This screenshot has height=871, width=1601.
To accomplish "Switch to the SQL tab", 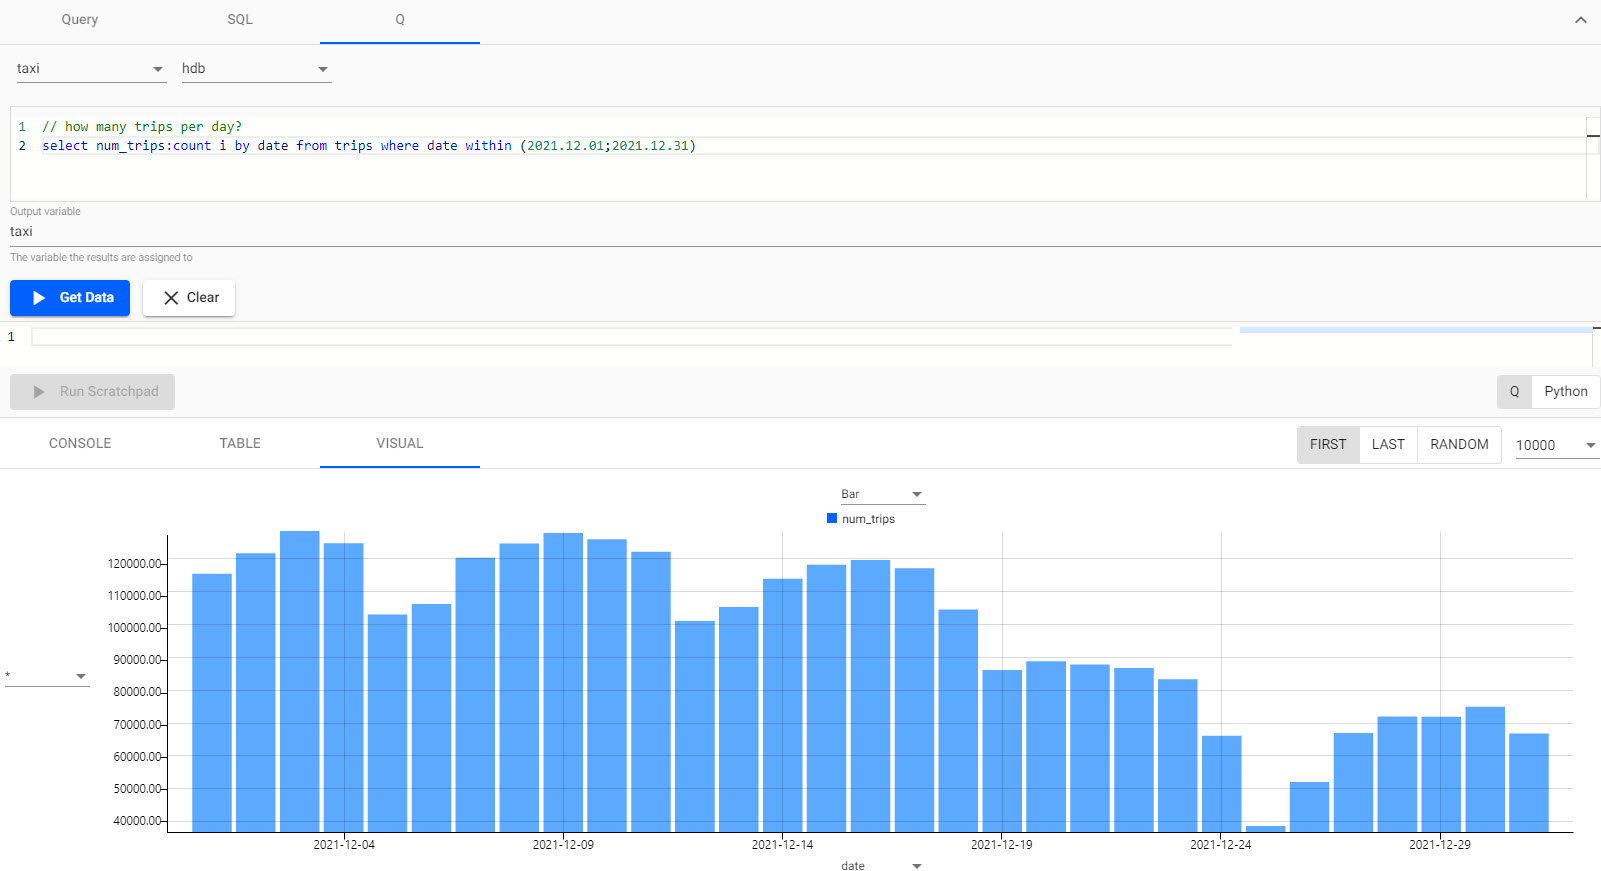I will pyautogui.click(x=240, y=20).
